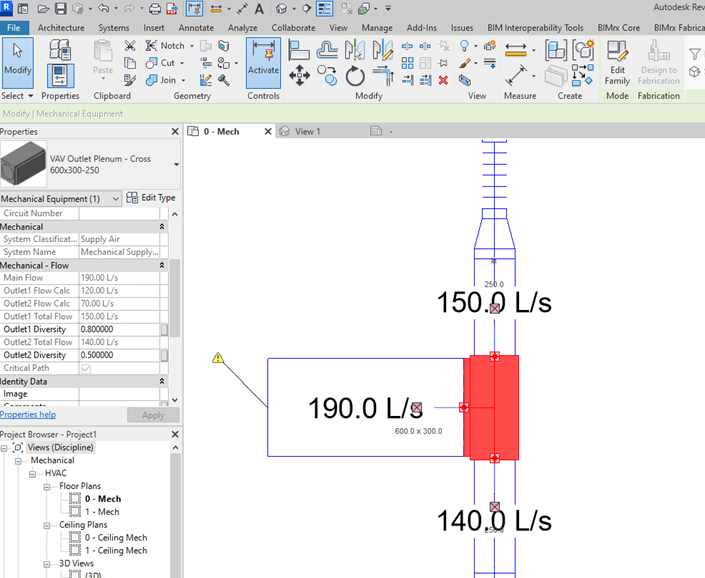Click the Measure Between Two References icon
Image resolution: width=705 pixels, height=578 pixels.
pos(516,49)
